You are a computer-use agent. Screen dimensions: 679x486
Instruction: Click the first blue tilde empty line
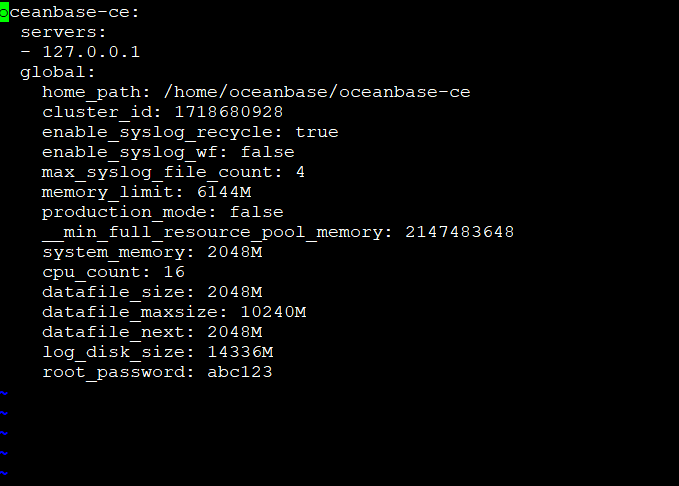(4, 393)
